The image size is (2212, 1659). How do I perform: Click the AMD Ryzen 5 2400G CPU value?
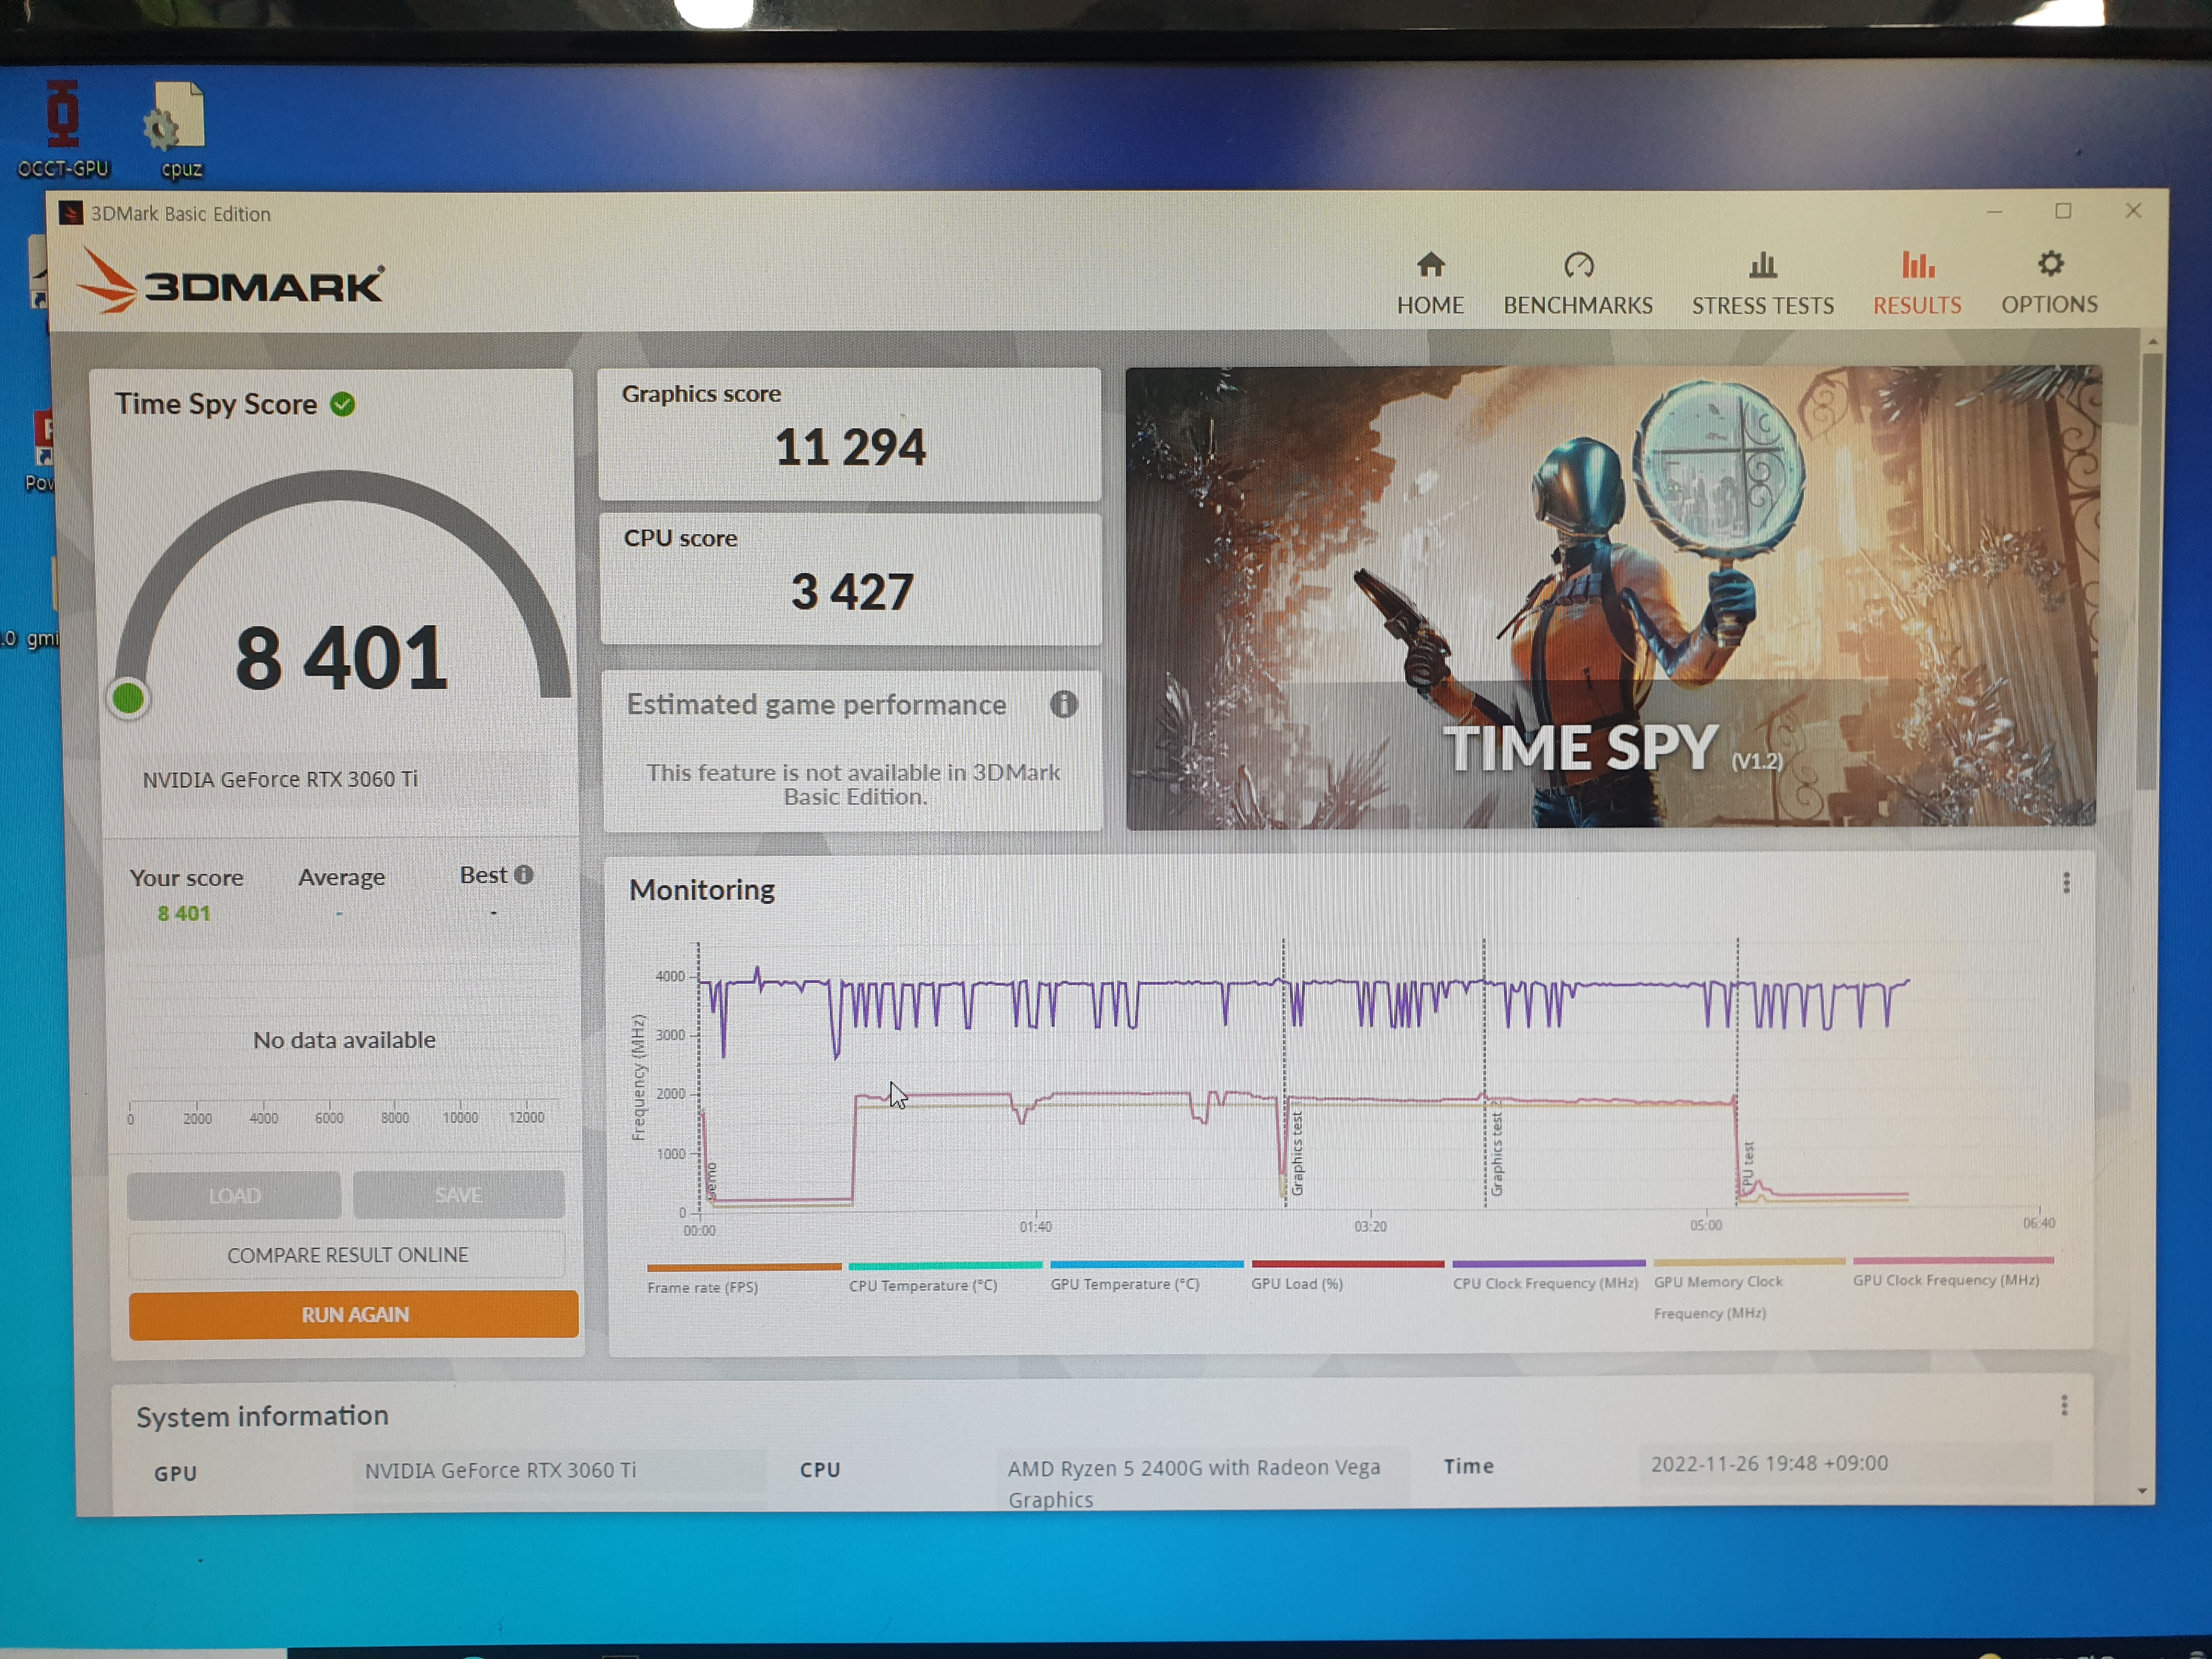[x=1194, y=1483]
